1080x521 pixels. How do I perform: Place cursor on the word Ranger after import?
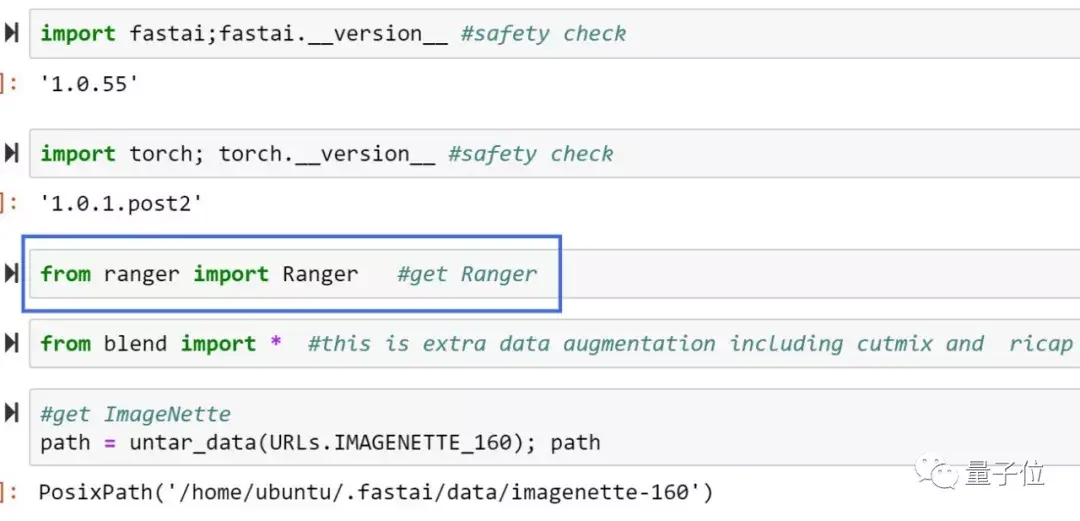coord(320,274)
